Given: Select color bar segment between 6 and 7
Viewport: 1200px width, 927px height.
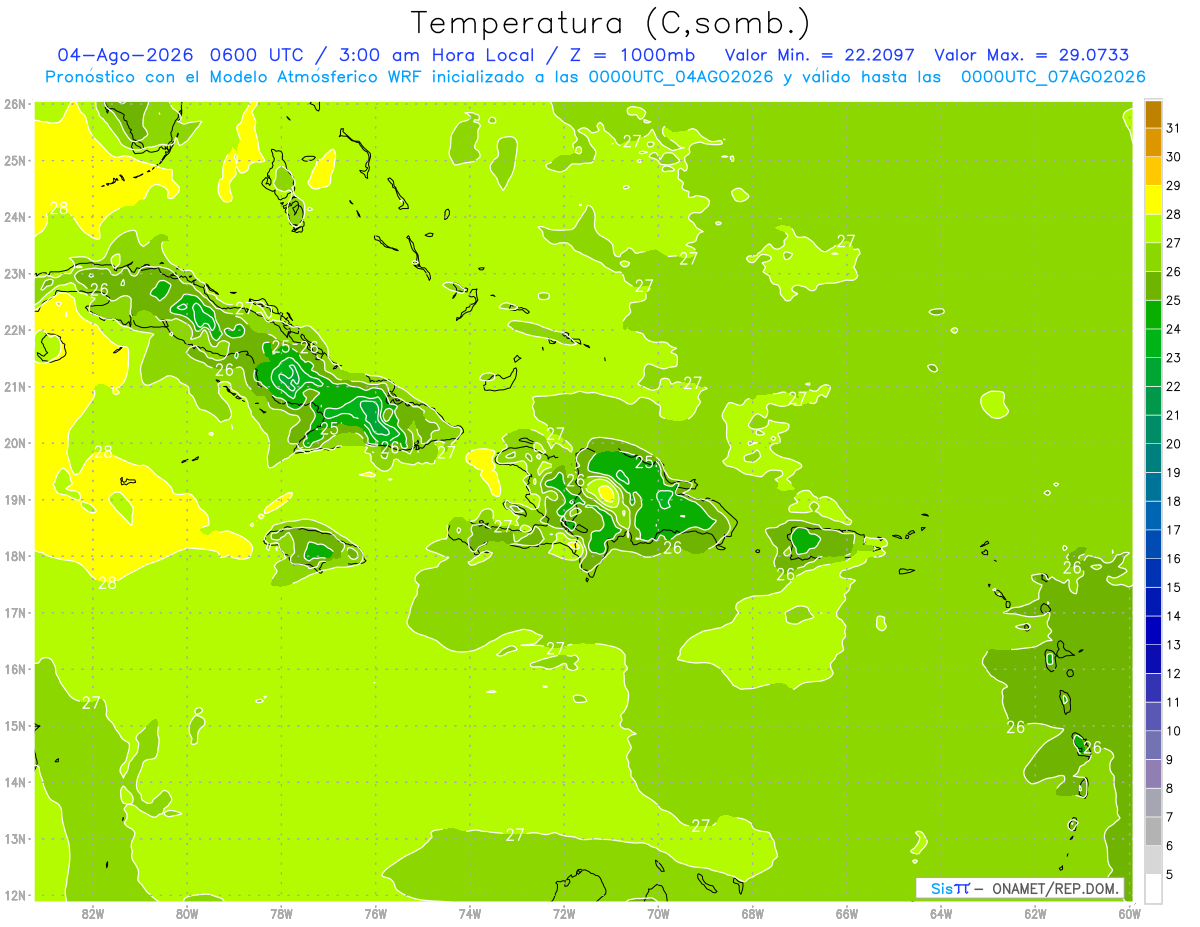Looking at the screenshot, I should click(1154, 832).
